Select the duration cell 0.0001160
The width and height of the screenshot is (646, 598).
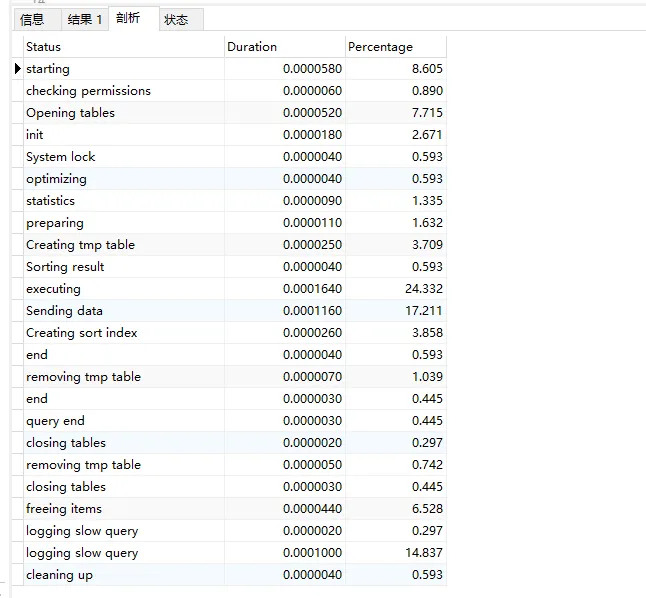pyautogui.click(x=285, y=311)
